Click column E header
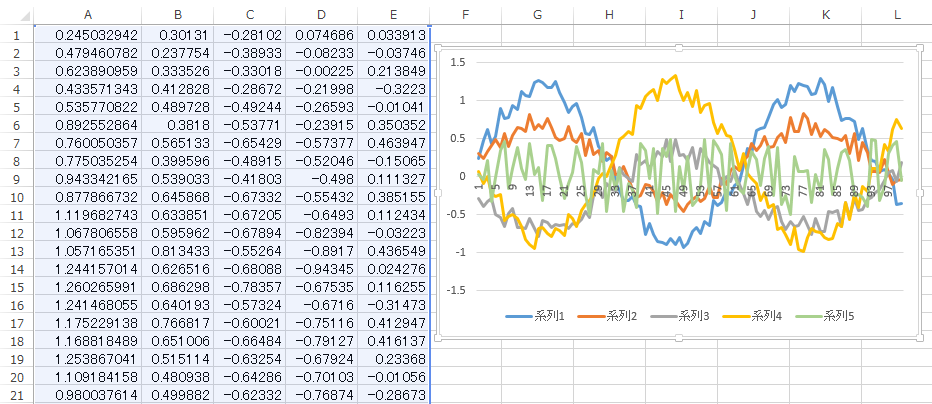 pyautogui.click(x=393, y=14)
